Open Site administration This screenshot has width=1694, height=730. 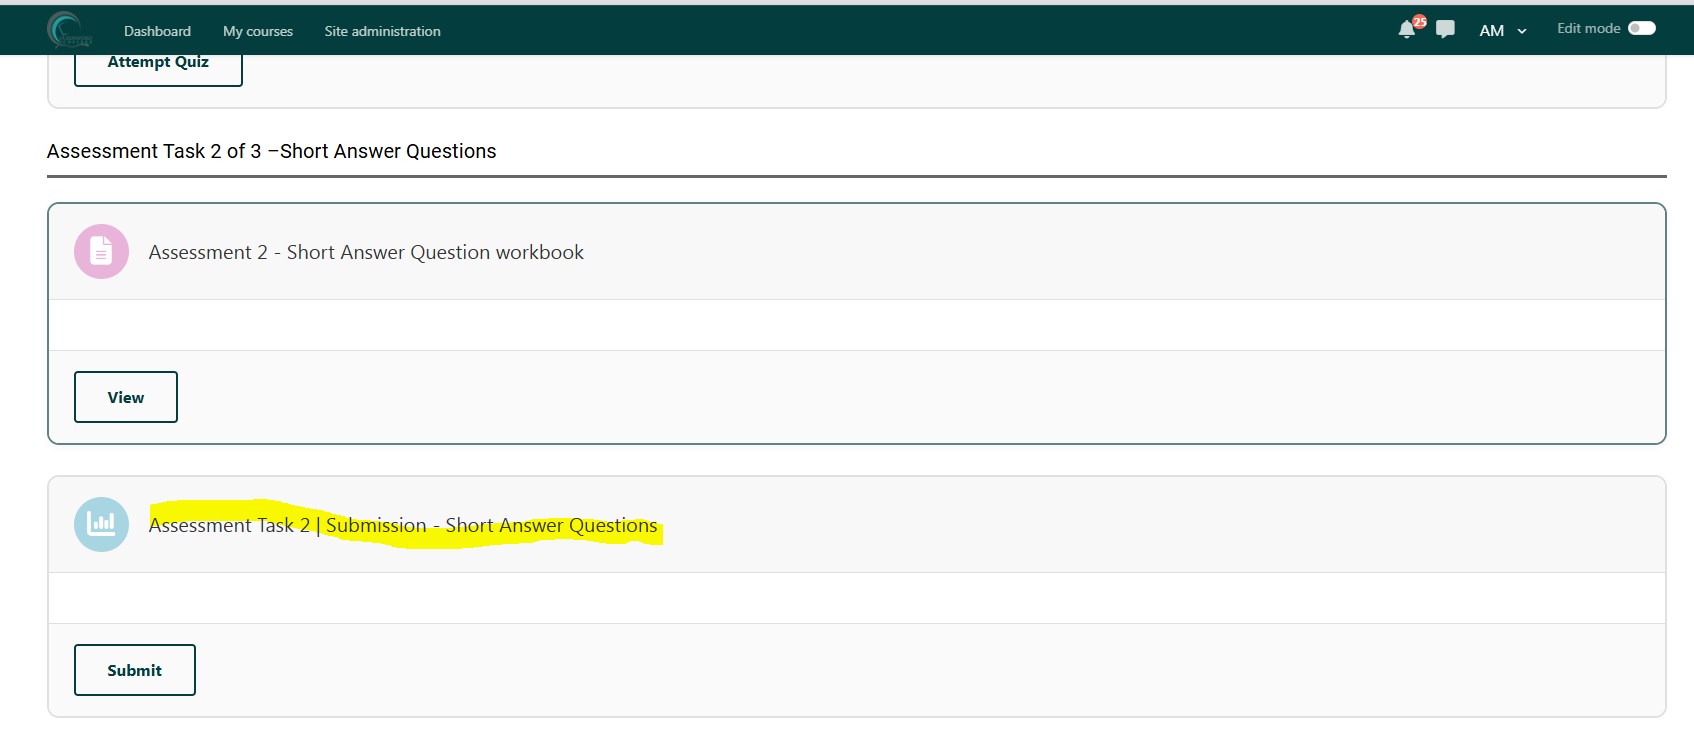(382, 31)
